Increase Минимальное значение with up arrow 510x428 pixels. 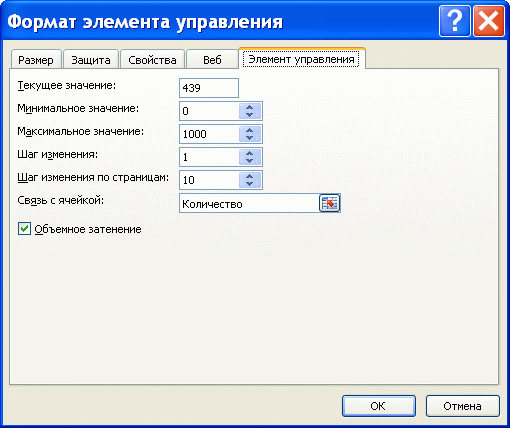click(250, 107)
